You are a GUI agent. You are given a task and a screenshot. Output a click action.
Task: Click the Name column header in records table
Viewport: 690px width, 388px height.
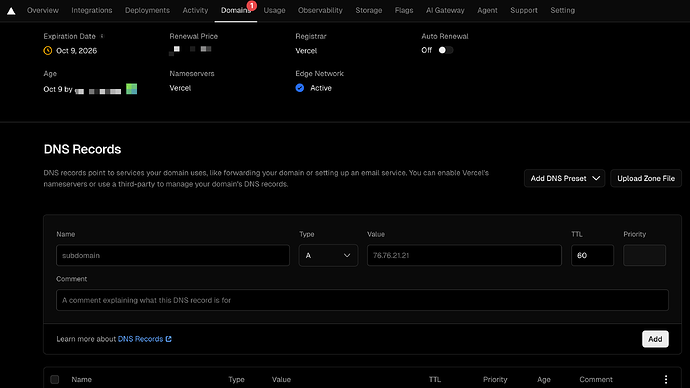point(81,379)
